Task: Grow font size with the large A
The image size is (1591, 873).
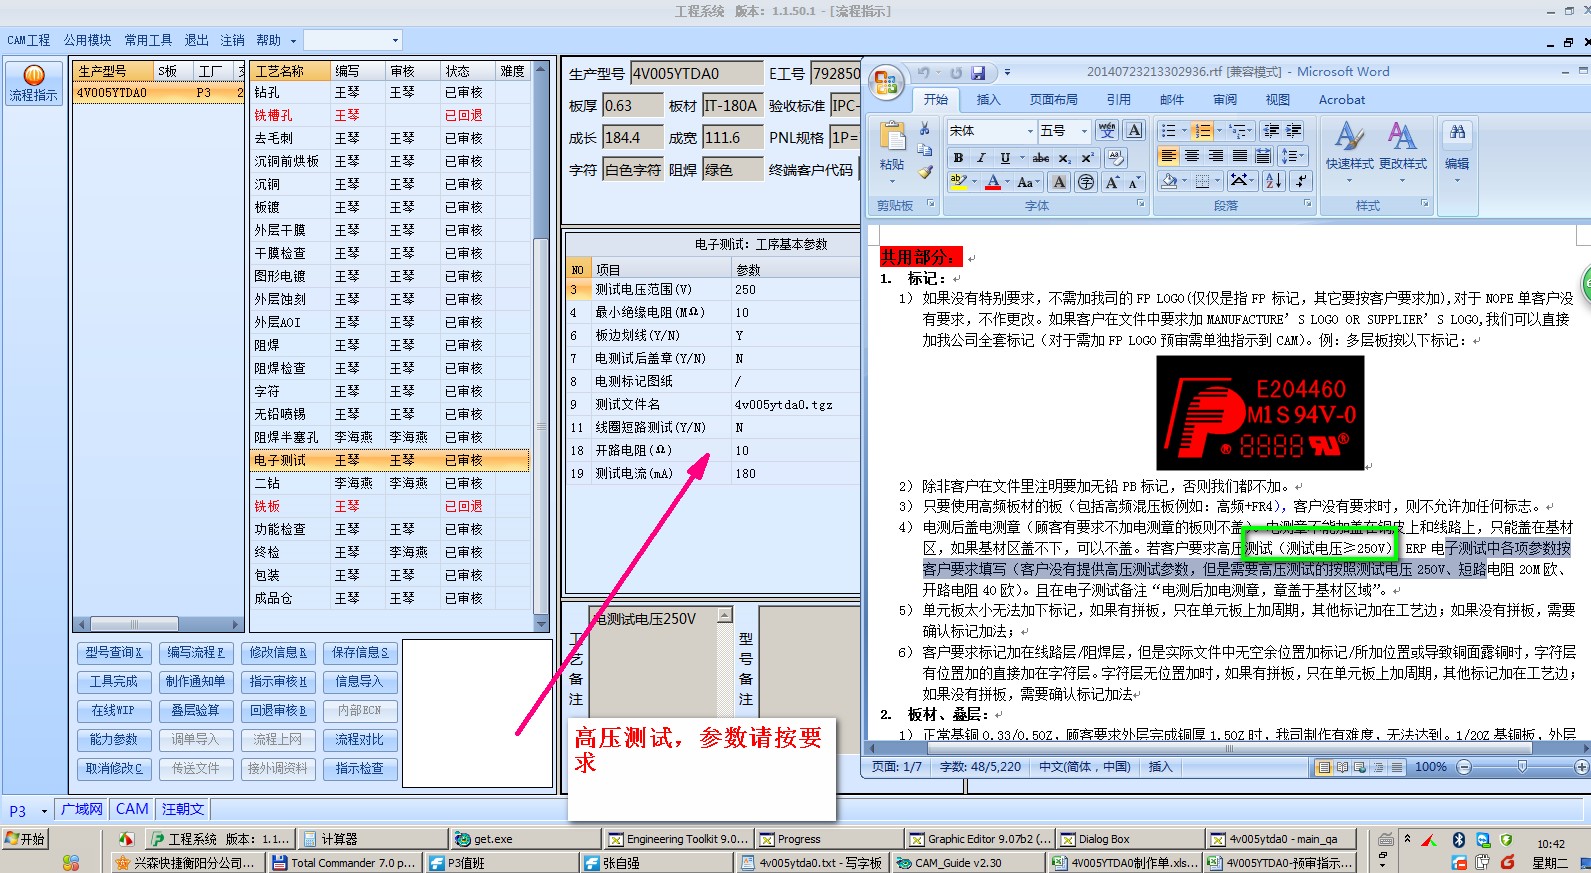Action: click(1112, 182)
